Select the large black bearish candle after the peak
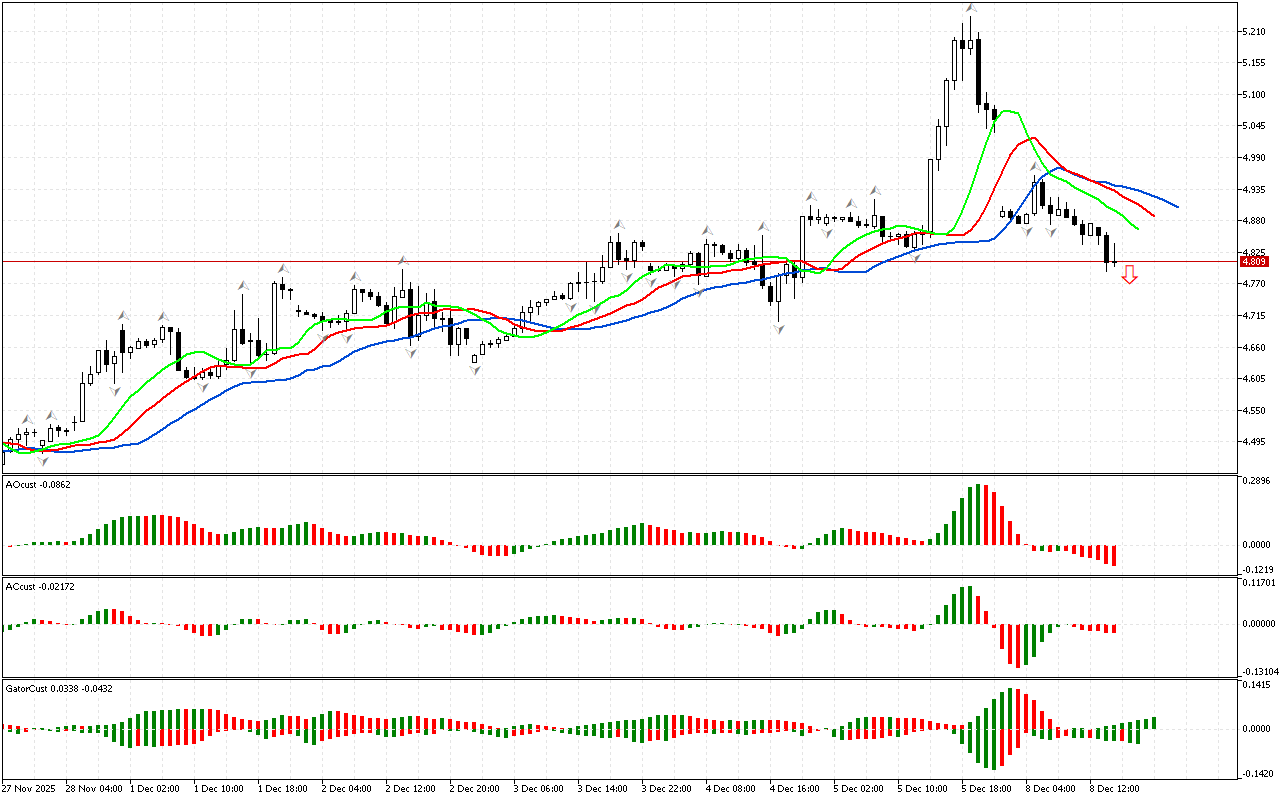The width and height of the screenshot is (1280, 800). pos(978,70)
